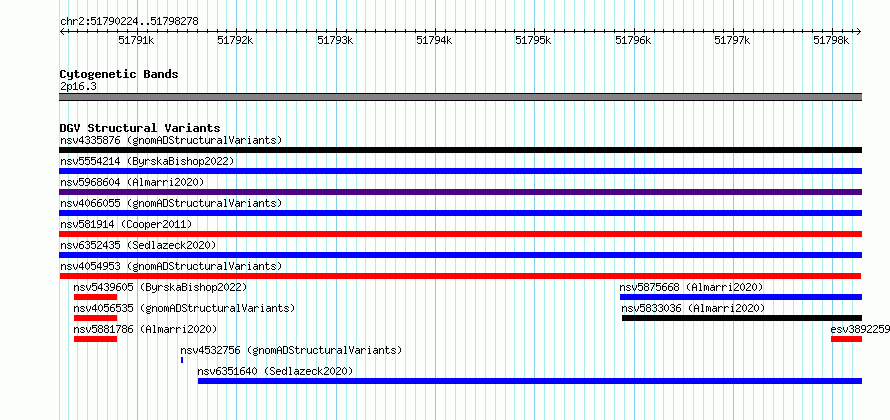Select the 51793k ruler tick label
This screenshot has width=890, height=420.
335,40
